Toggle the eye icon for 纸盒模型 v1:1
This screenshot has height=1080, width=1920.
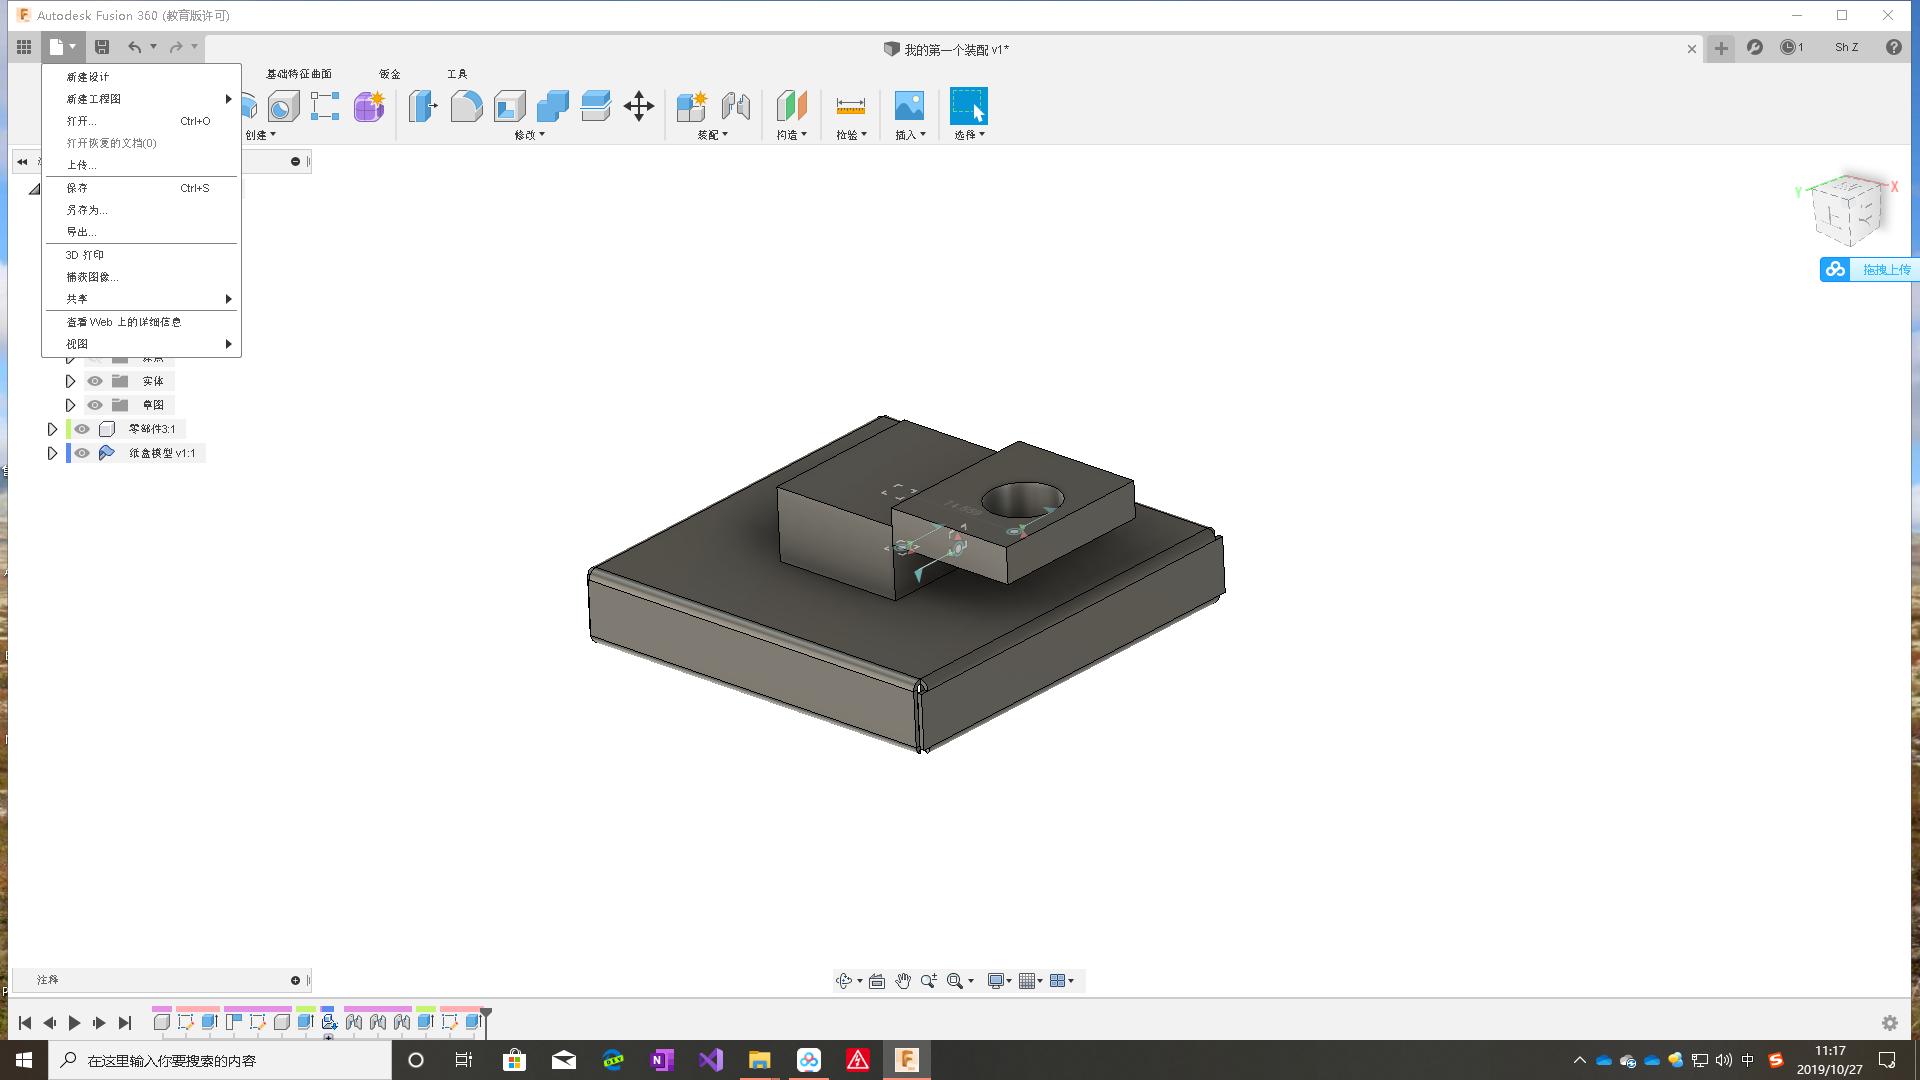(82, 452)
